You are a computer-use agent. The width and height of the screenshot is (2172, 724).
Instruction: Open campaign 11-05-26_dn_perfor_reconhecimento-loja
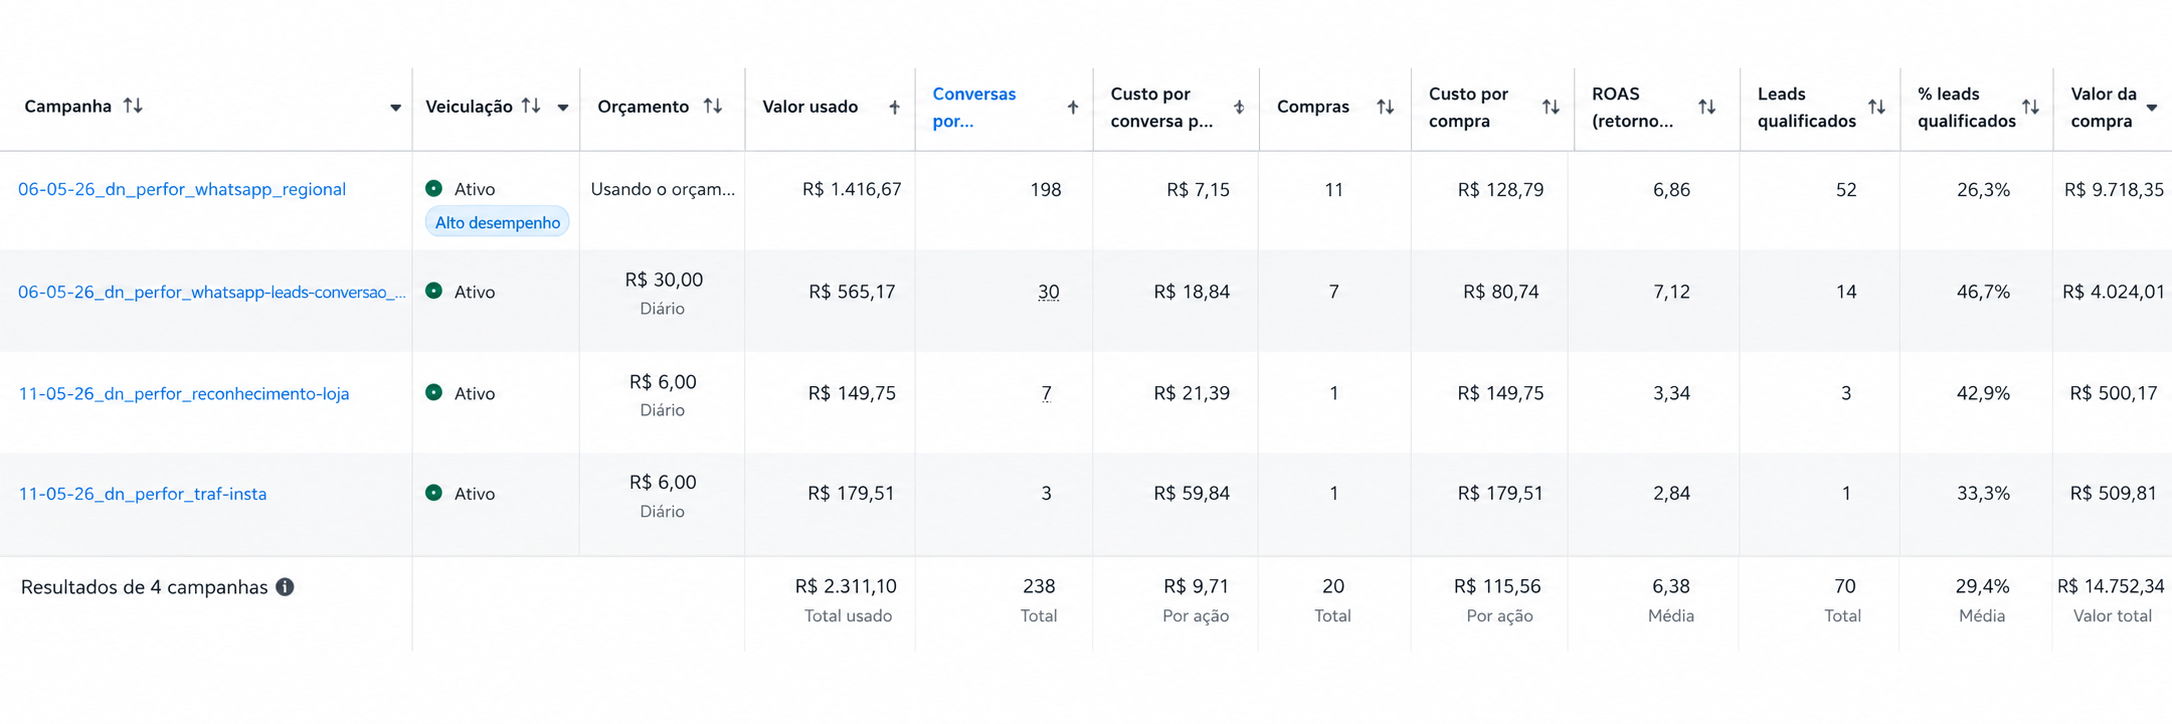coord(184,394)
